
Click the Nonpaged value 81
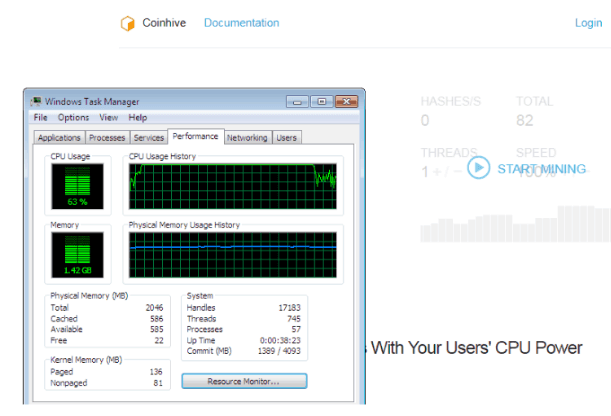[x=158, y=383]
